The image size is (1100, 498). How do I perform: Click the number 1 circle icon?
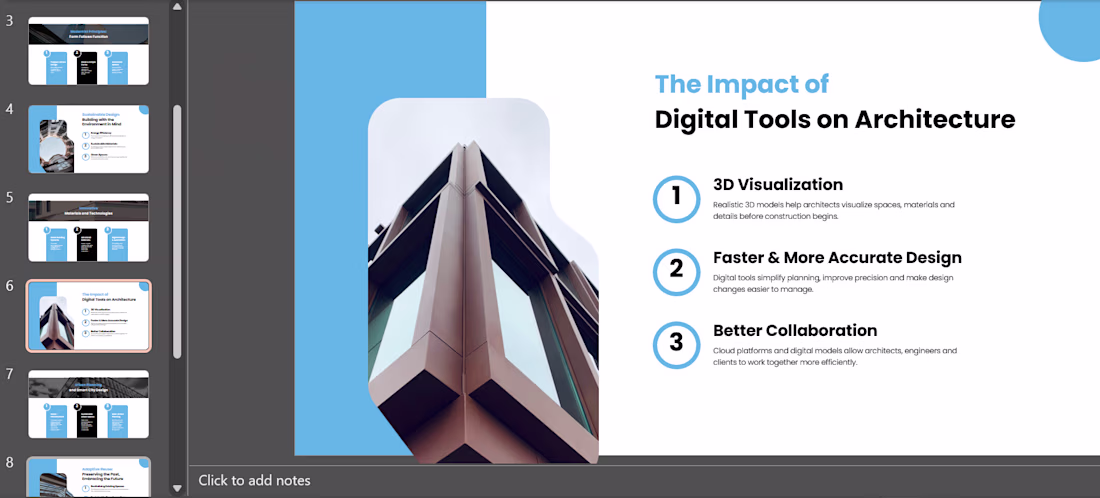676,199
